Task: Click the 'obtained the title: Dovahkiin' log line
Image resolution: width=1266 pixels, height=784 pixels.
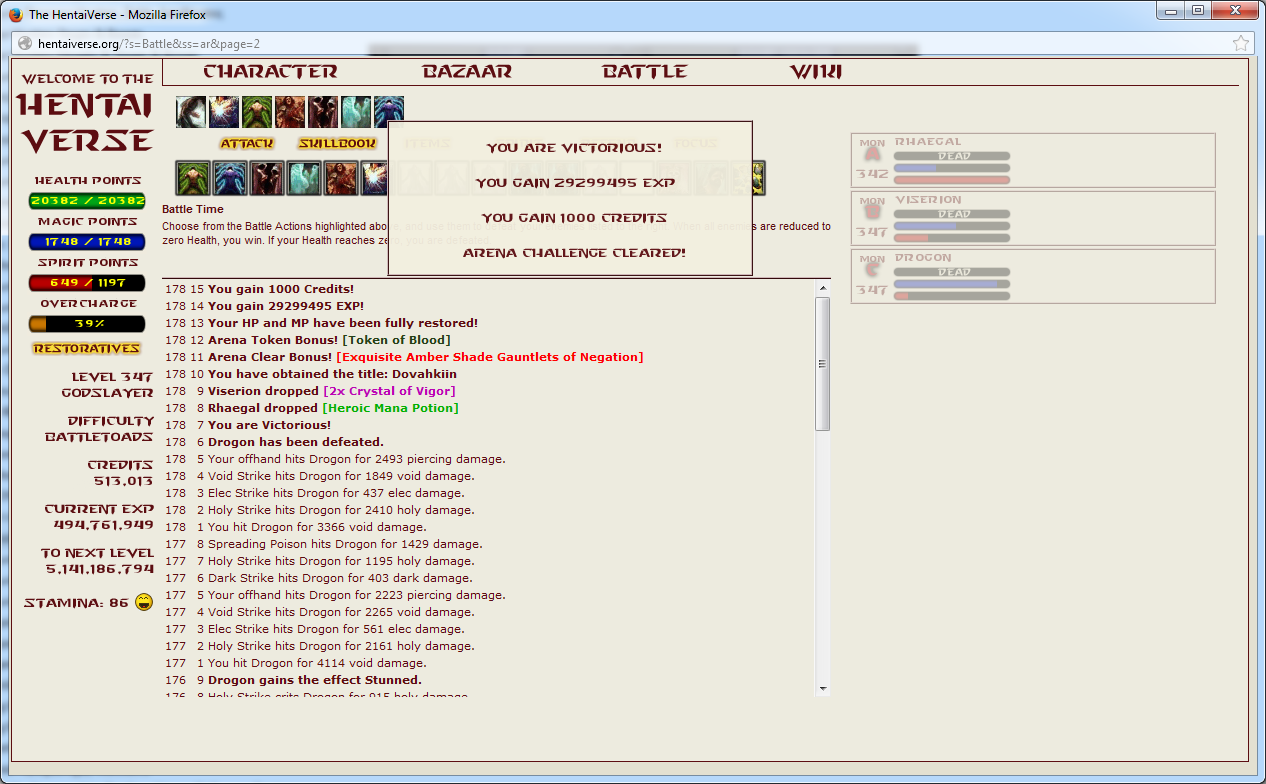Action: click(x=332, y=374)
